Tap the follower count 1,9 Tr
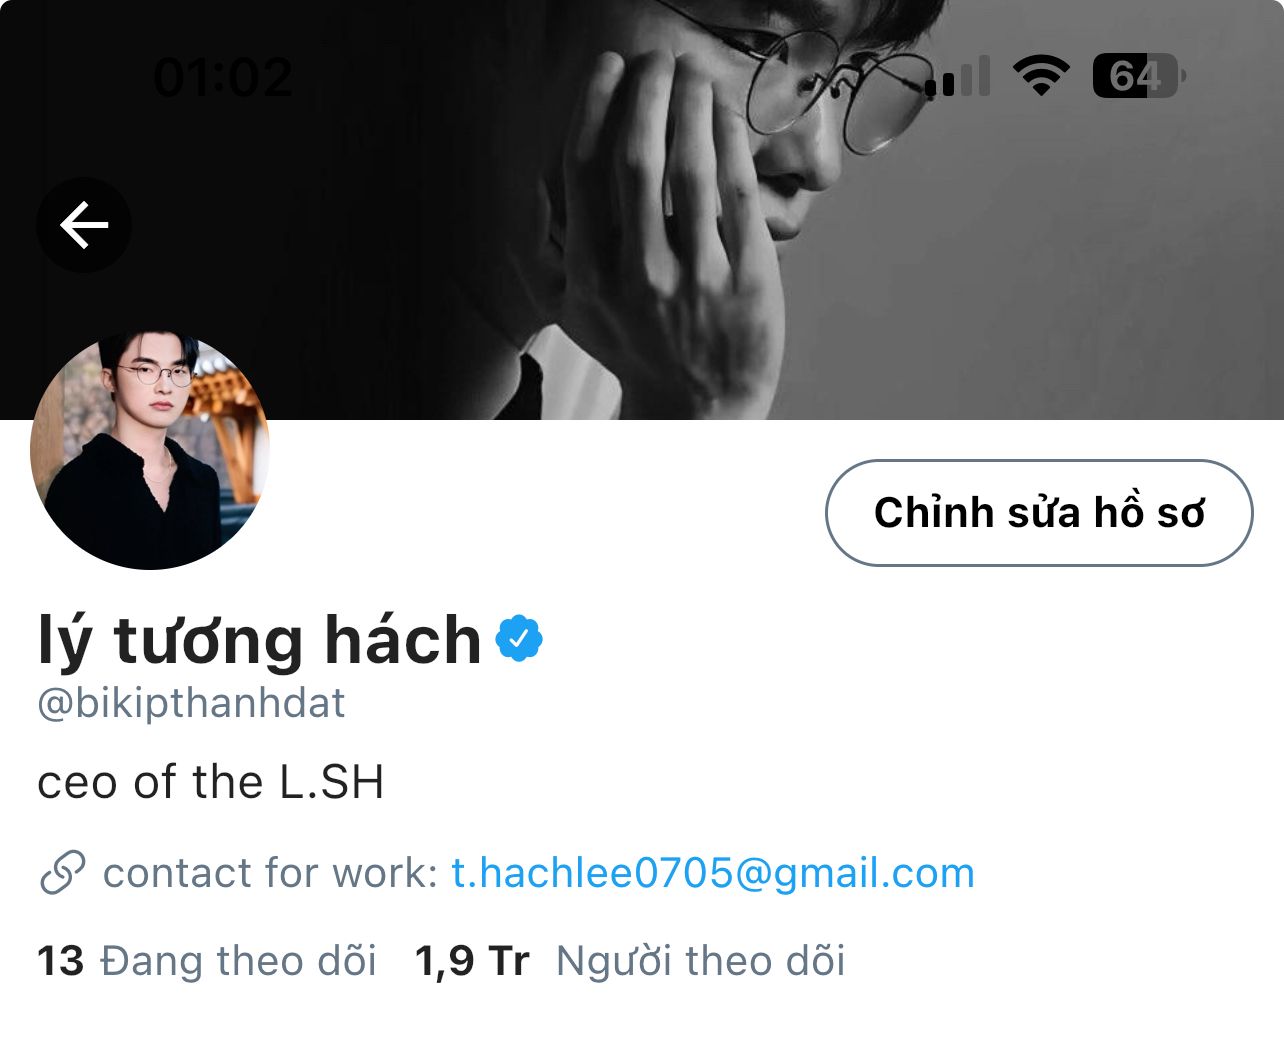 pyautogui.click(x=472, y=961)
